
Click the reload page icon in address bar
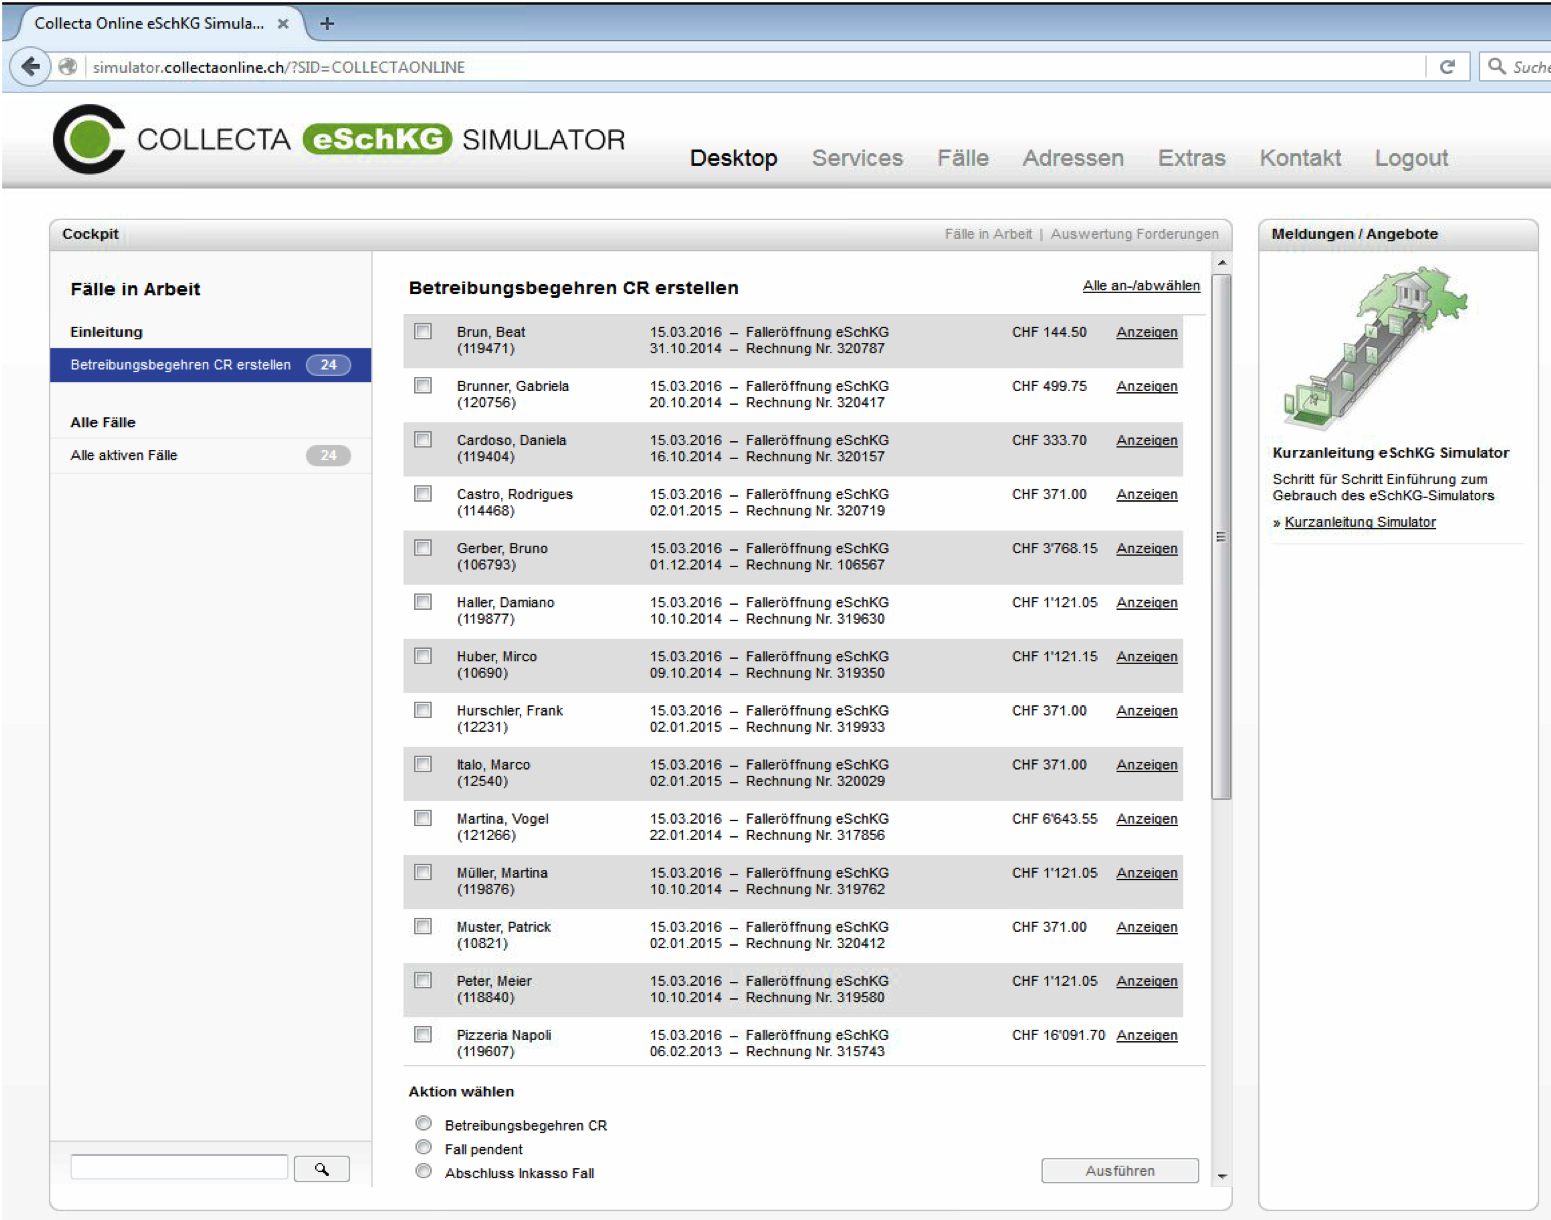[x=1447, y=67]
